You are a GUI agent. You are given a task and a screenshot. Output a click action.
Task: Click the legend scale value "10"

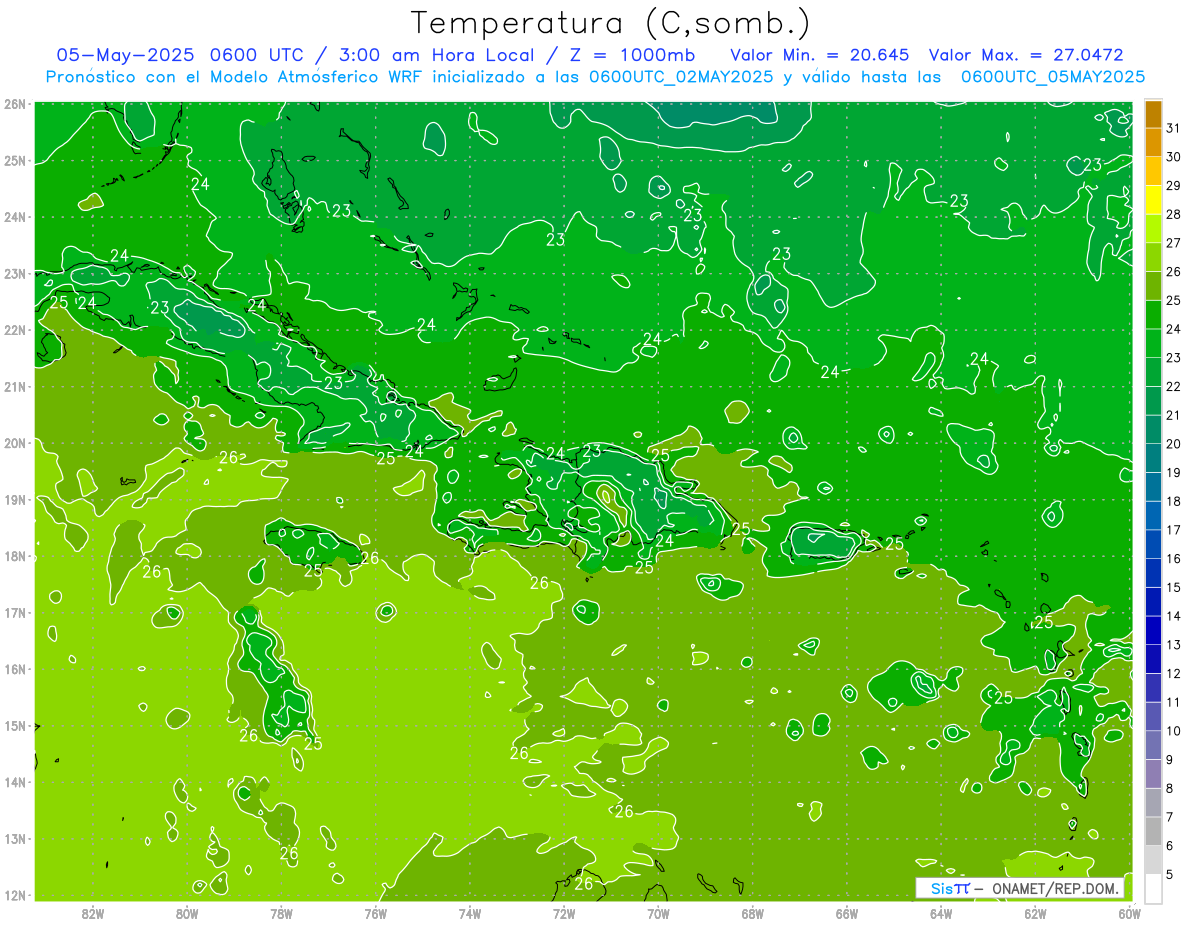(x=1174, y=731)
